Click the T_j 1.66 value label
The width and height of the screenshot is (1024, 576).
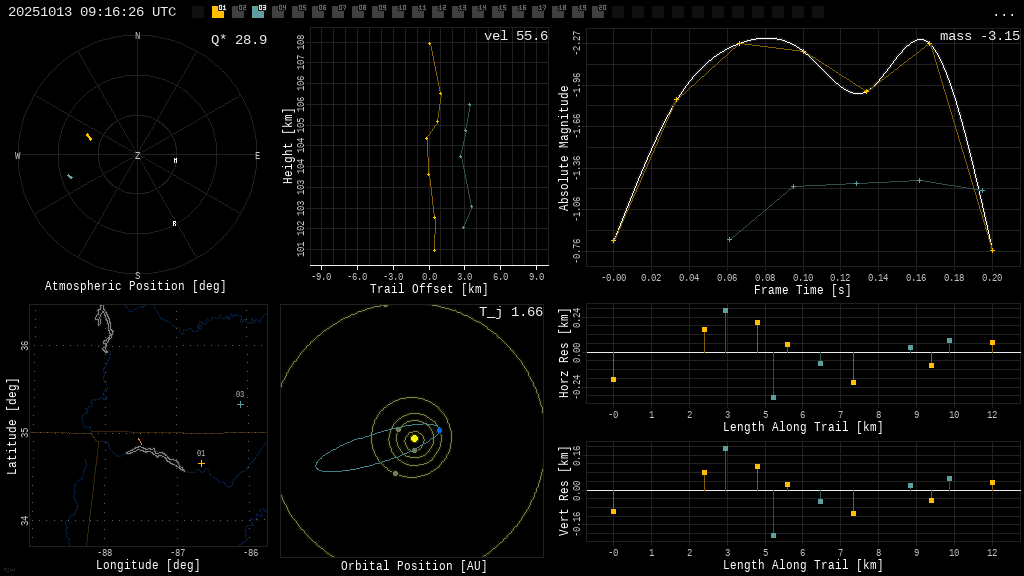(x=510, y=312)
